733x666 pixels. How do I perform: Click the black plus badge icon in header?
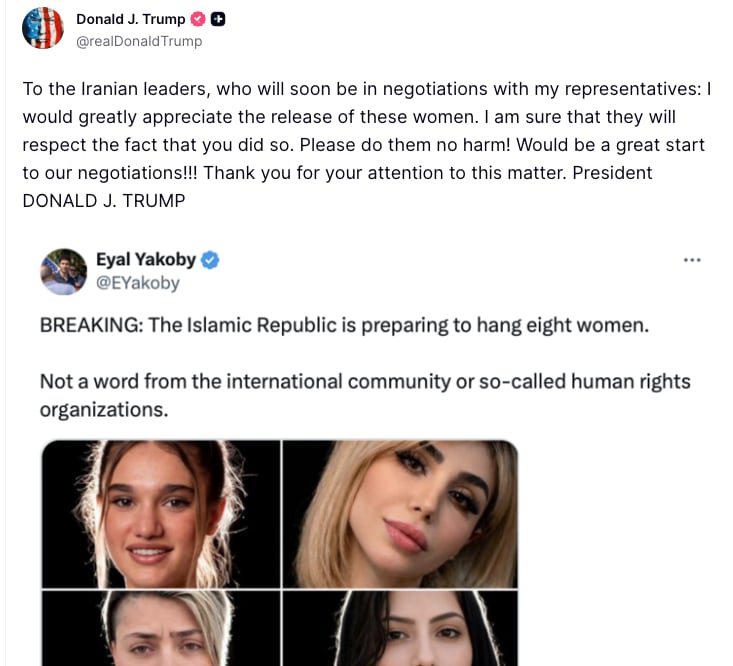218,19
